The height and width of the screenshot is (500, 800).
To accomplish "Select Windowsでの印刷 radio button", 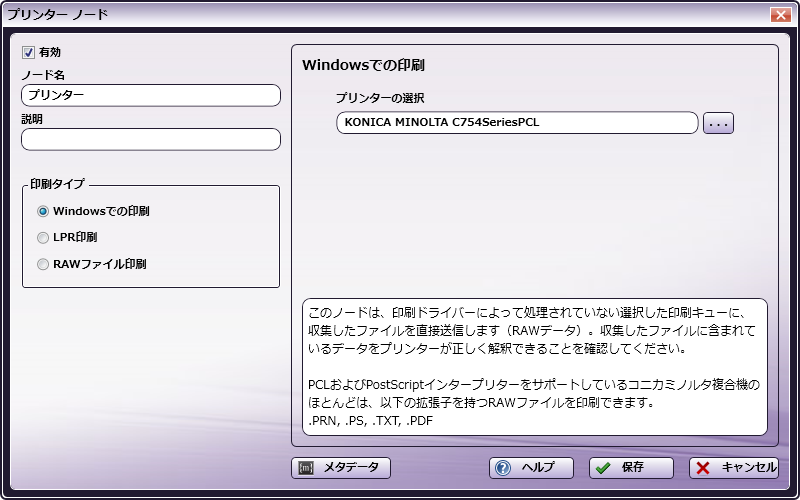I will tap(43, 211).
